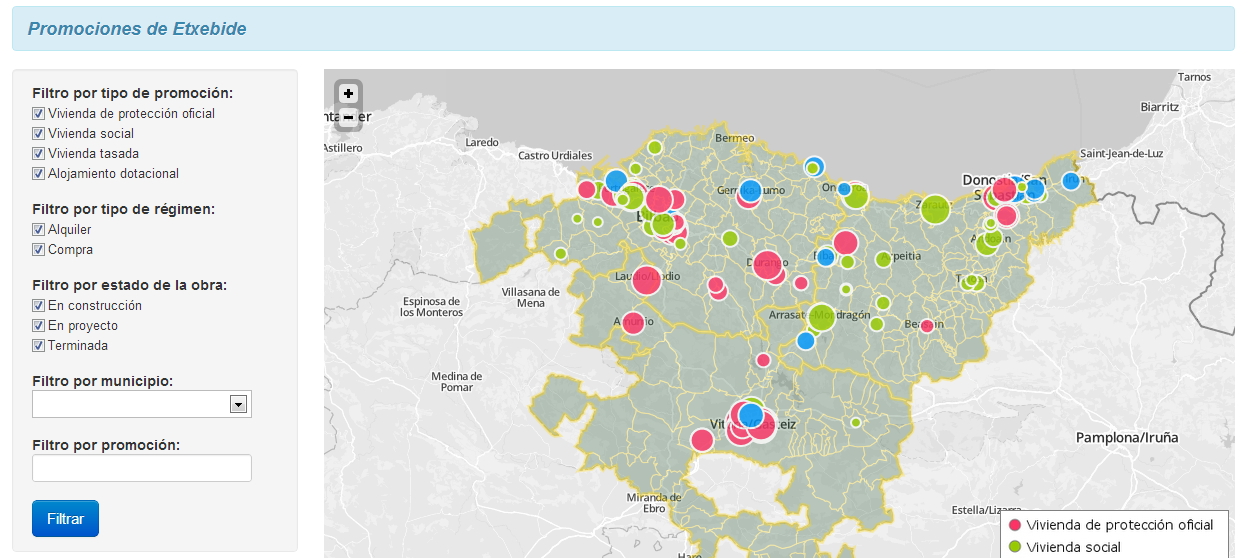This screenshot has height=558, width=1248.
Task: Disable the Alquiler regime filter
Action: [x=39, y=230]
